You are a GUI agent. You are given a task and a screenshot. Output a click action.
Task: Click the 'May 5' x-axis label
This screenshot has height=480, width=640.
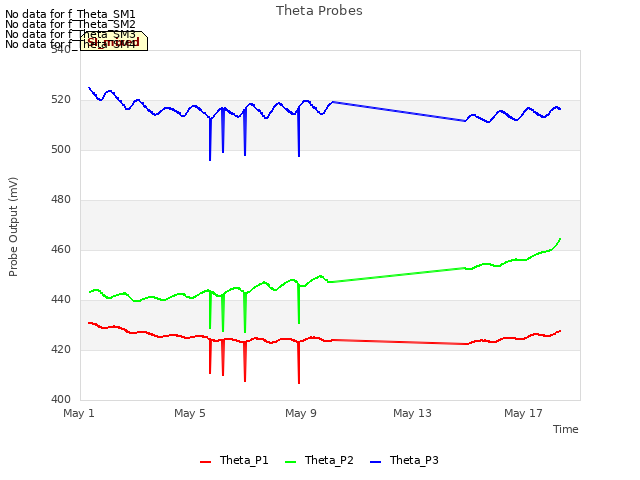[x=190, y=413]
